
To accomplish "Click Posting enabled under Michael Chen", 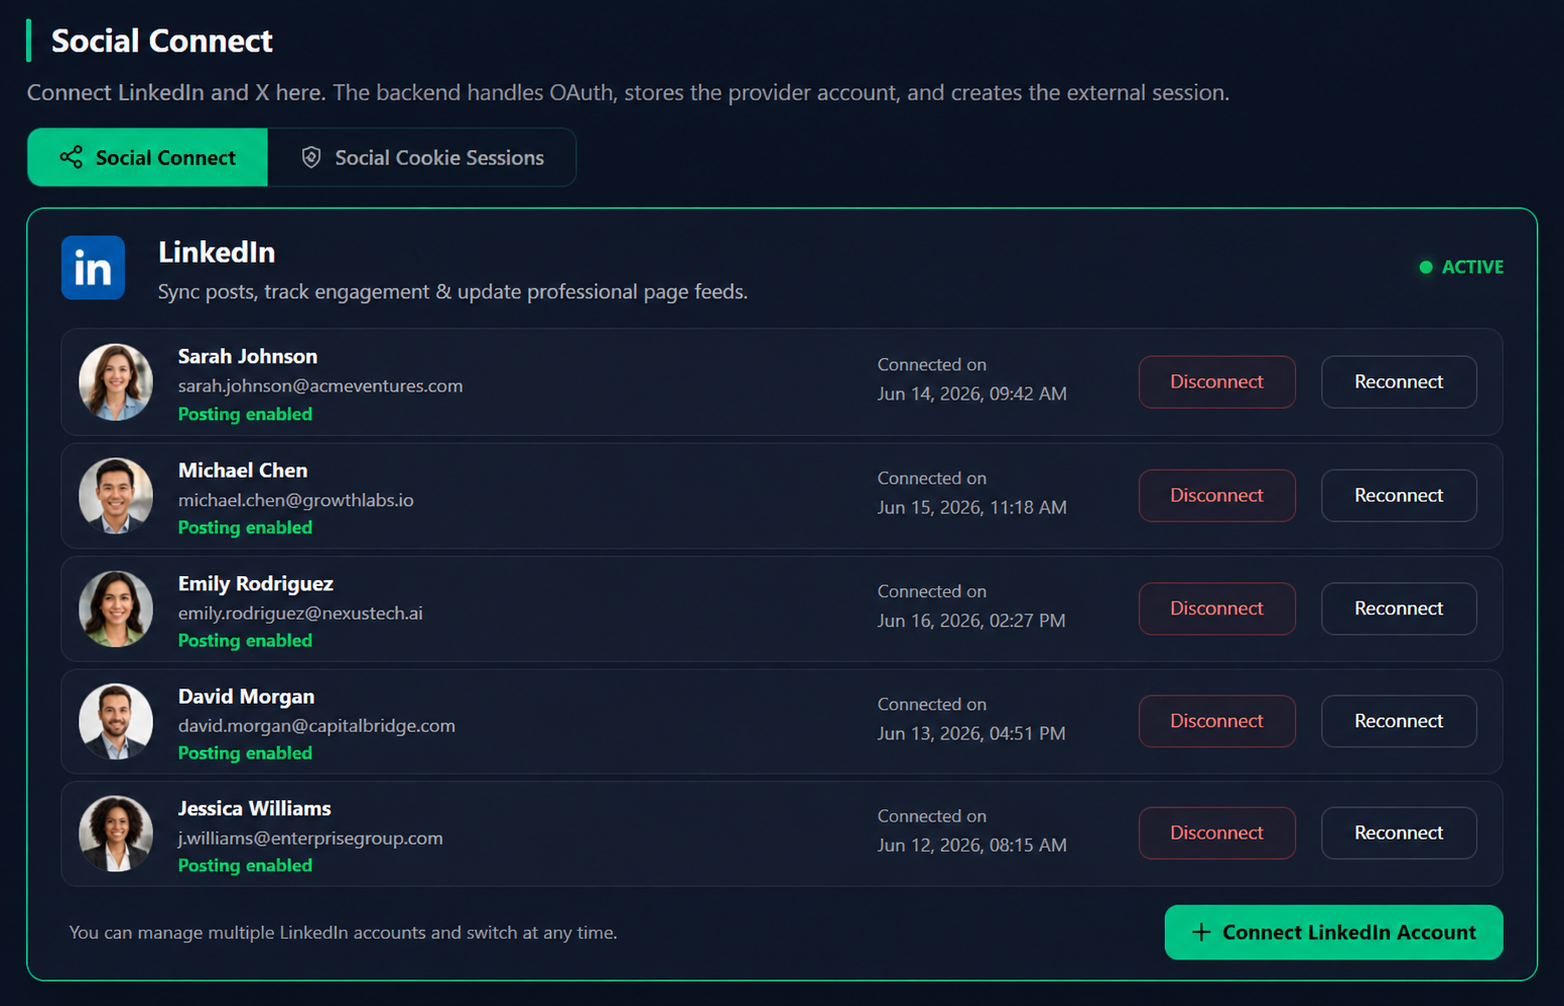I will pos(245,527).
